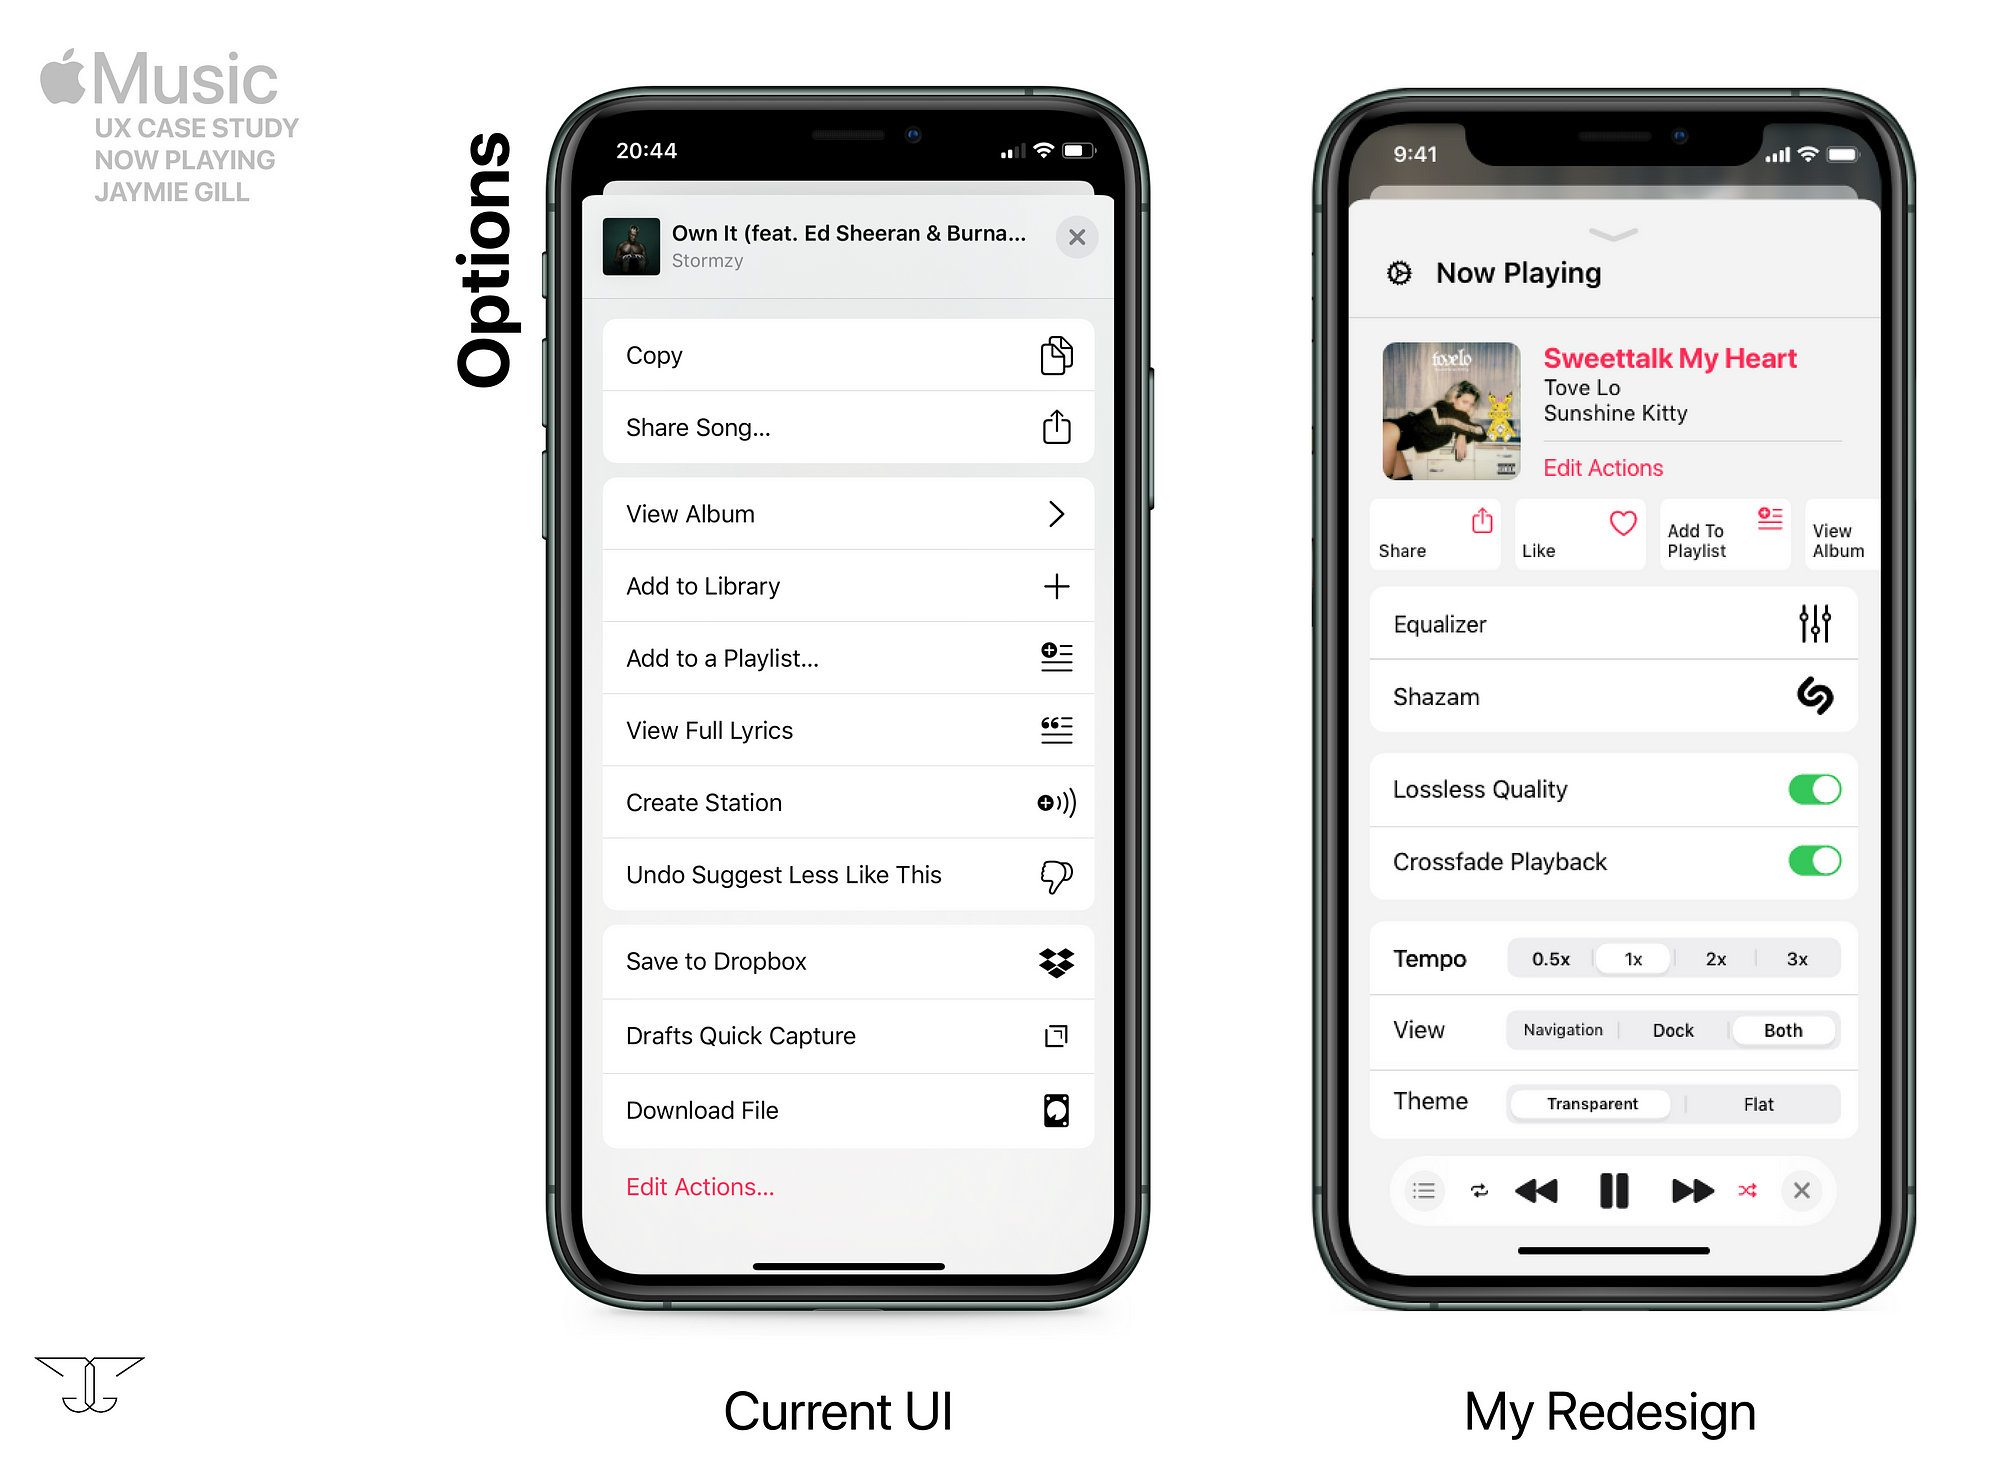Select 2x Tempo option
Screen dimensions: 2000x1475
pos(1711,958)
